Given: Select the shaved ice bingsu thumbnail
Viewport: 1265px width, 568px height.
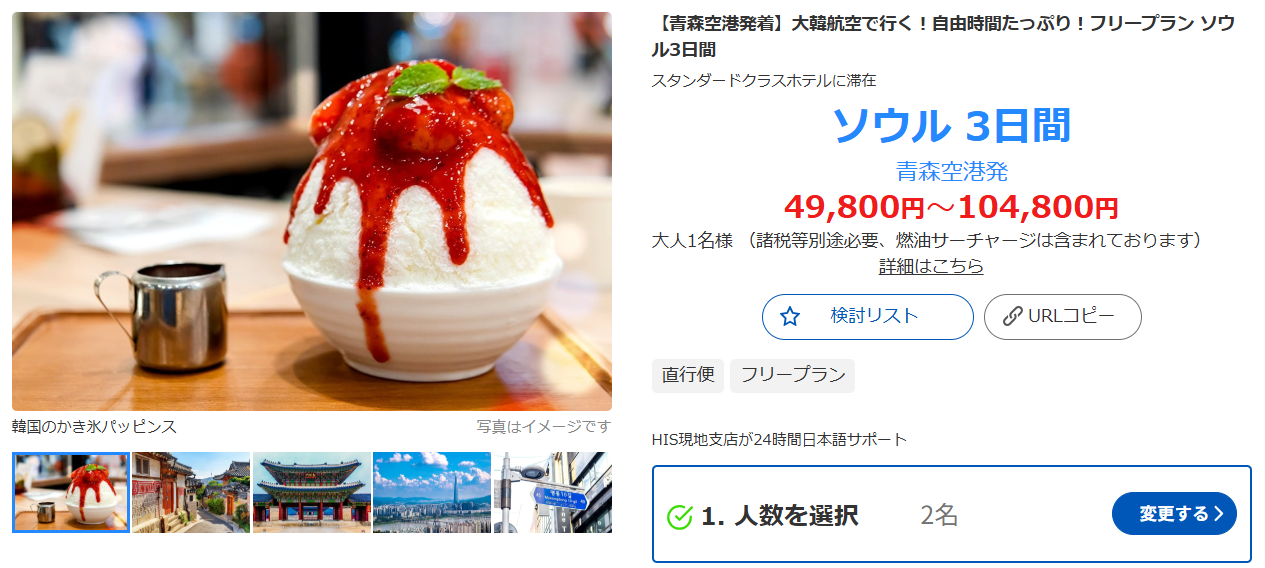Looking at the screenshot, I should pos(71,492).
